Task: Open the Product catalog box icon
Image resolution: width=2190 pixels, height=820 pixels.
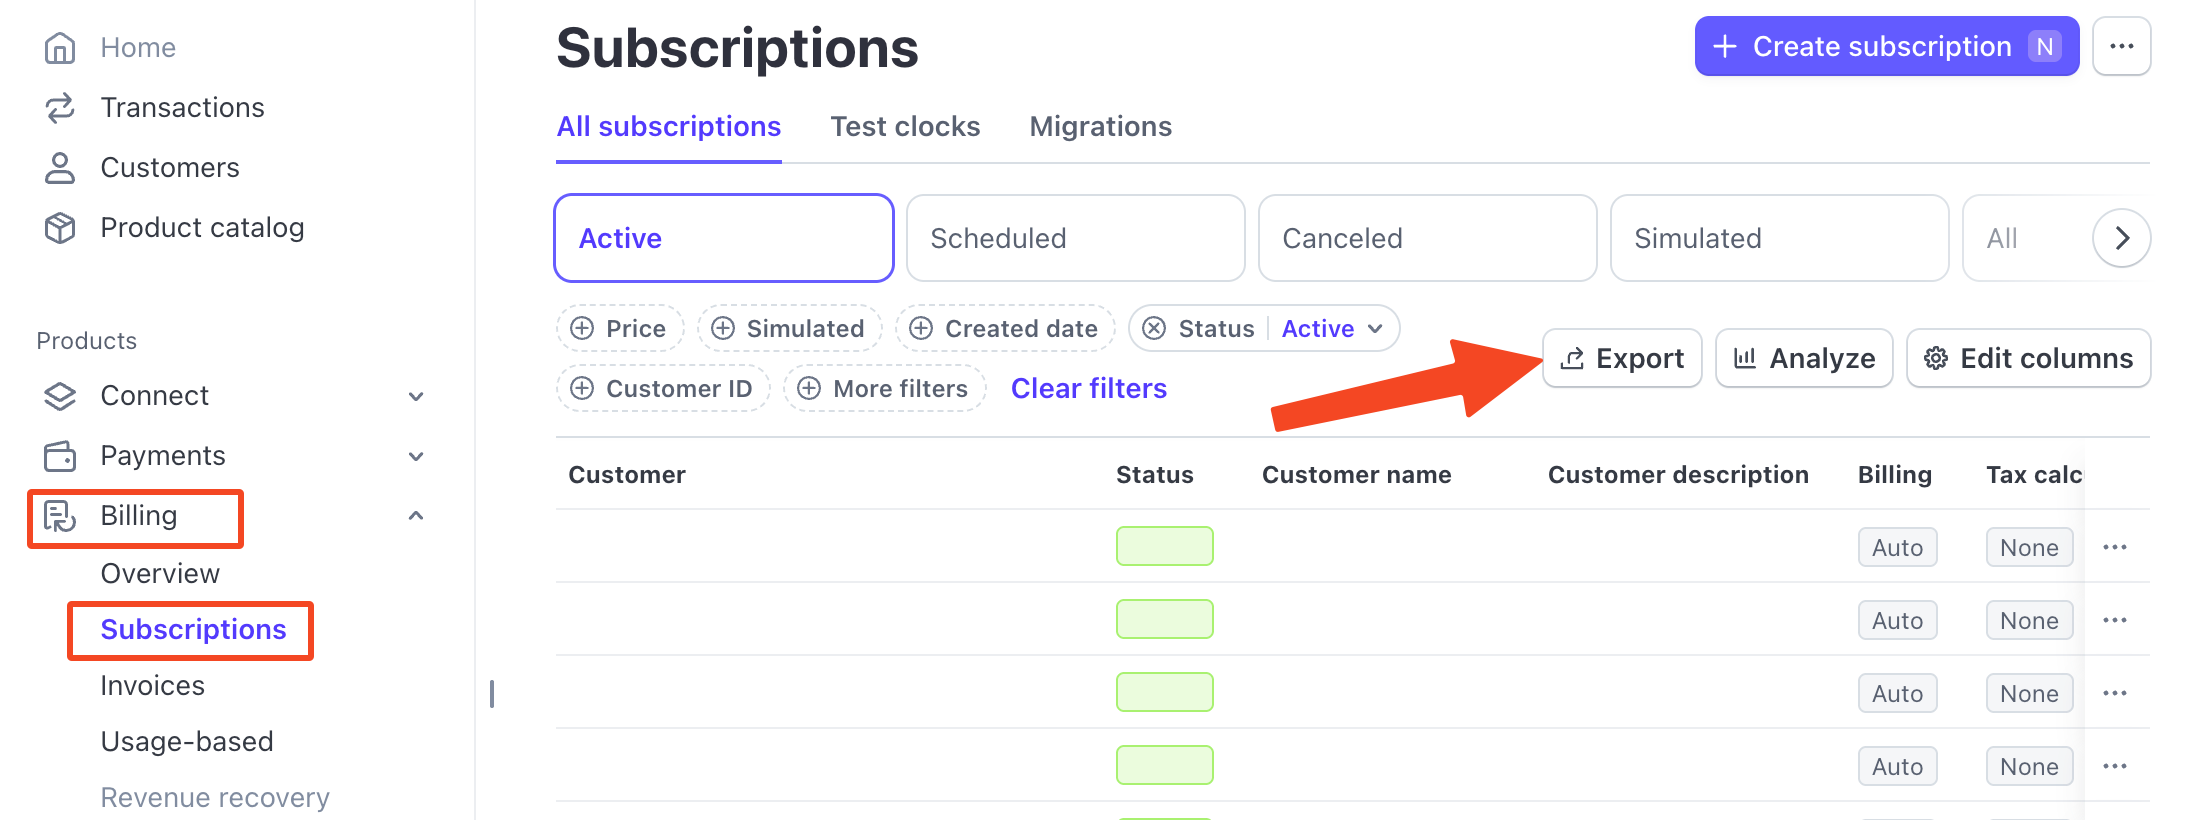Action: pos(60,228)
